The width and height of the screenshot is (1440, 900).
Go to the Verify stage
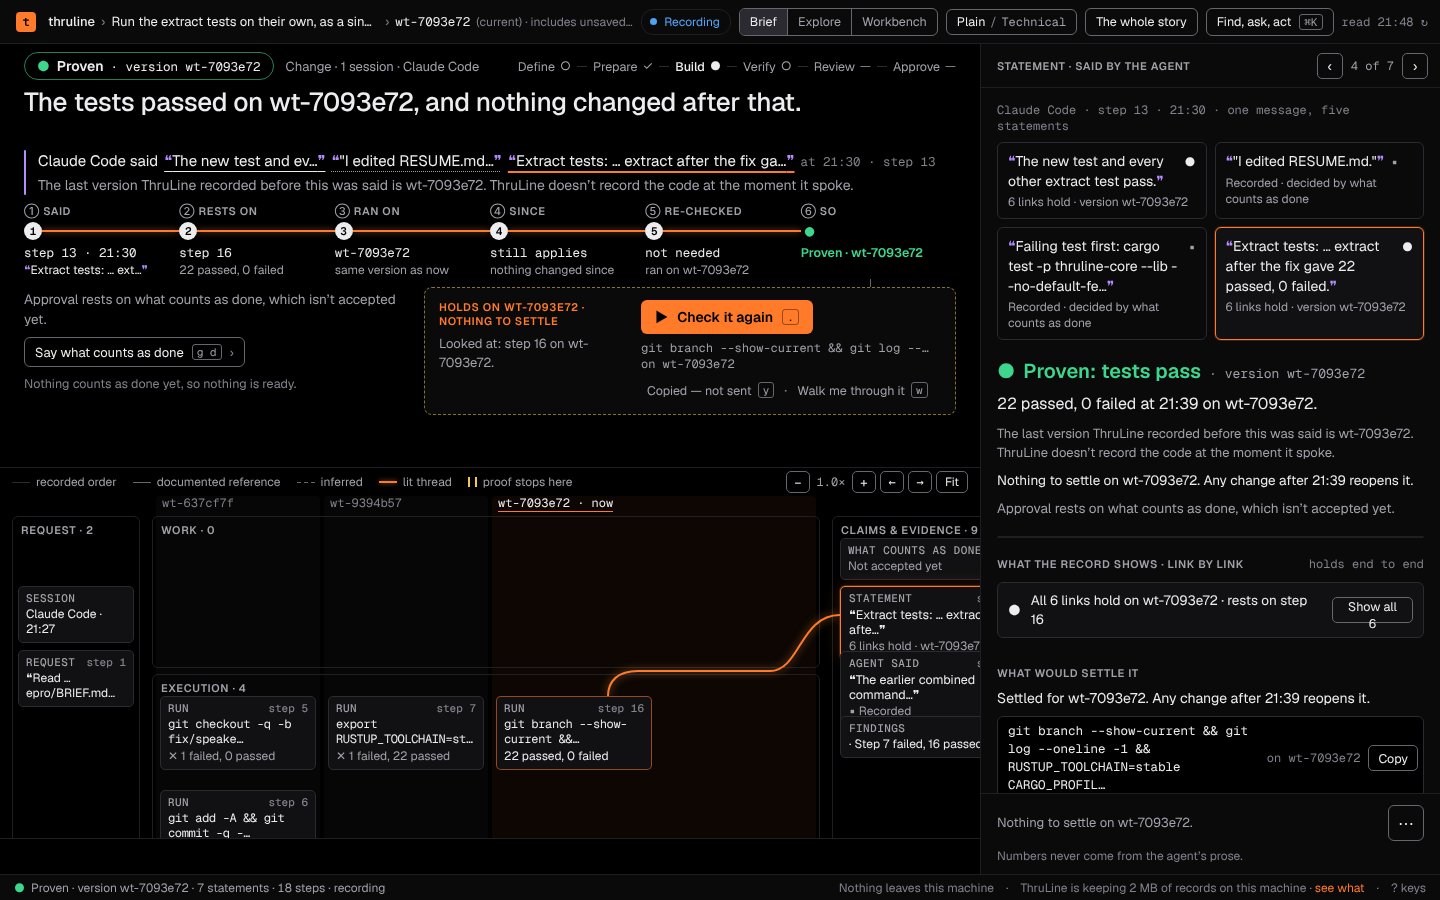766,66
